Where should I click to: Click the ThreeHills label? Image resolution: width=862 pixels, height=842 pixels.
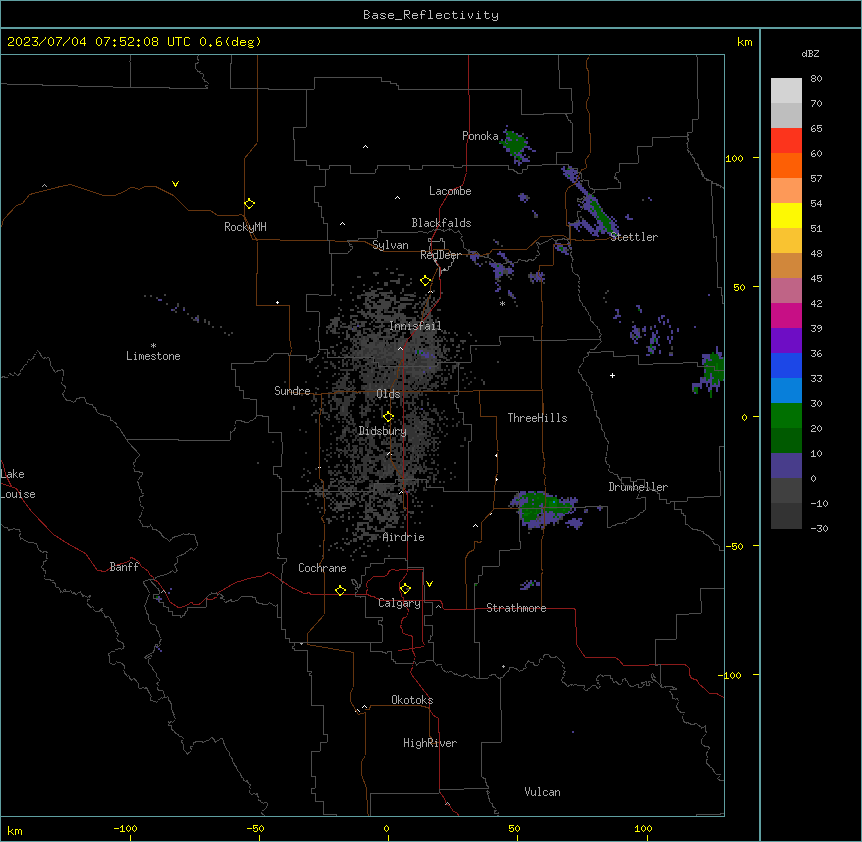tap(537, 418)
